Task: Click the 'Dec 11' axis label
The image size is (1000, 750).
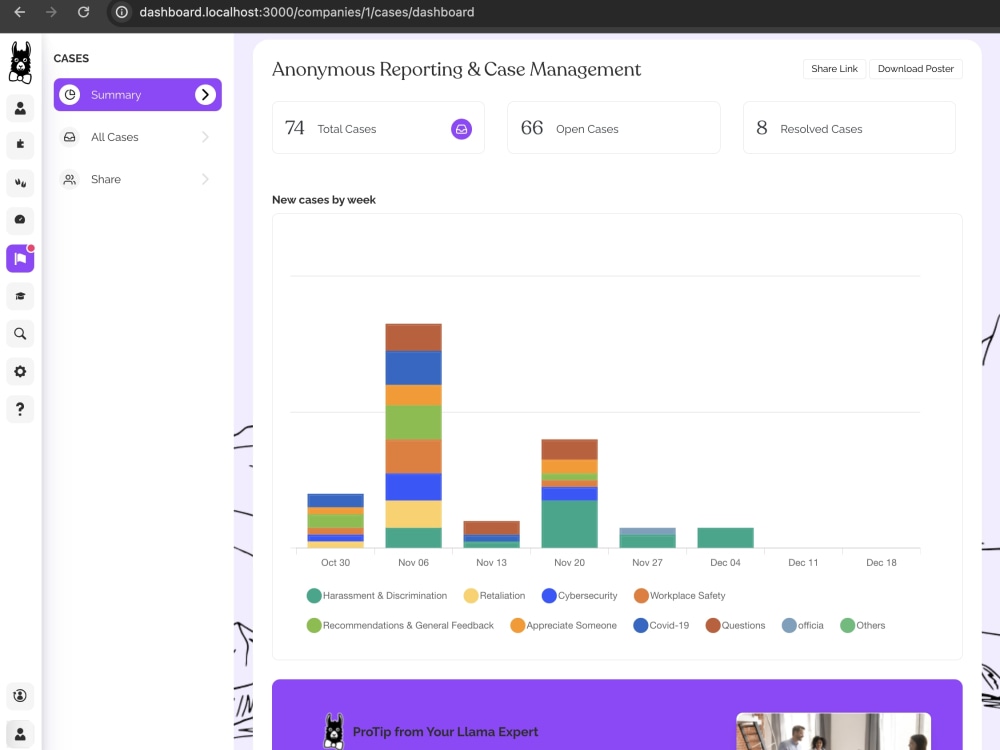Action: tap(803, 562)
